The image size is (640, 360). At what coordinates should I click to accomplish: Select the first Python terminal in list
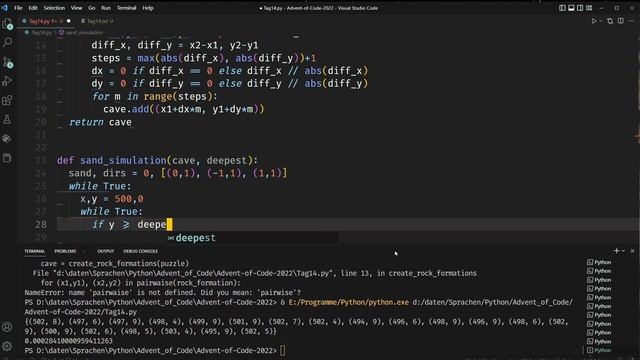599,262
